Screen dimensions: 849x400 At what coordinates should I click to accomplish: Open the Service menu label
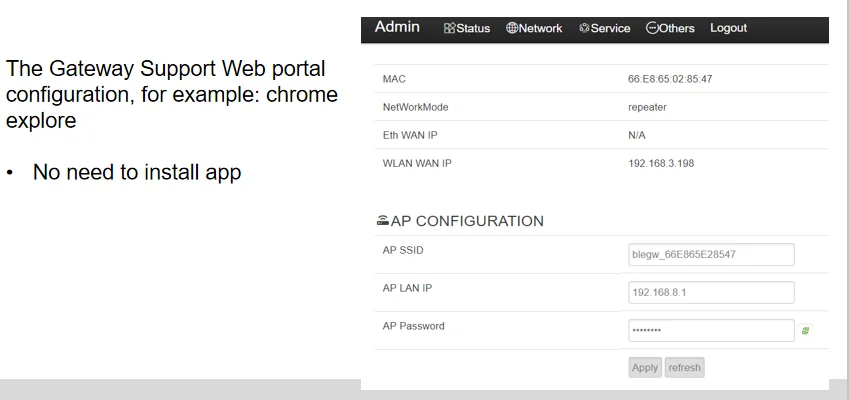(x=610, y=29)
